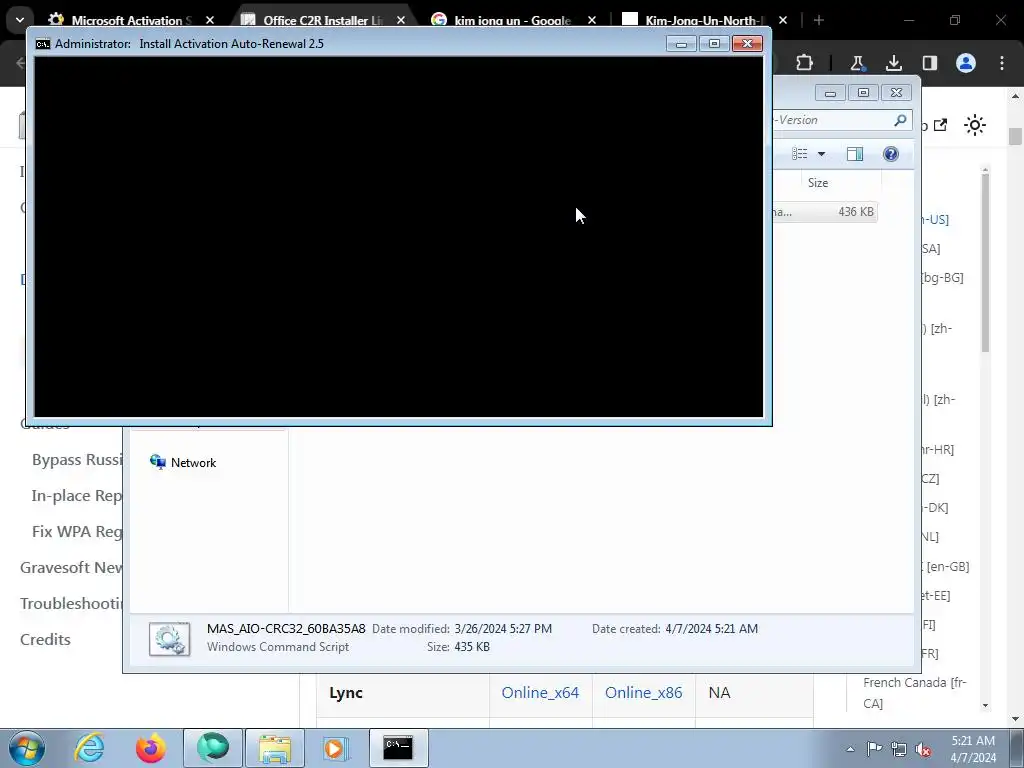Viewport: 1024px width, 768px height.
Task: Launch Firefox from taskbar
Action: [x=151, y=748]
